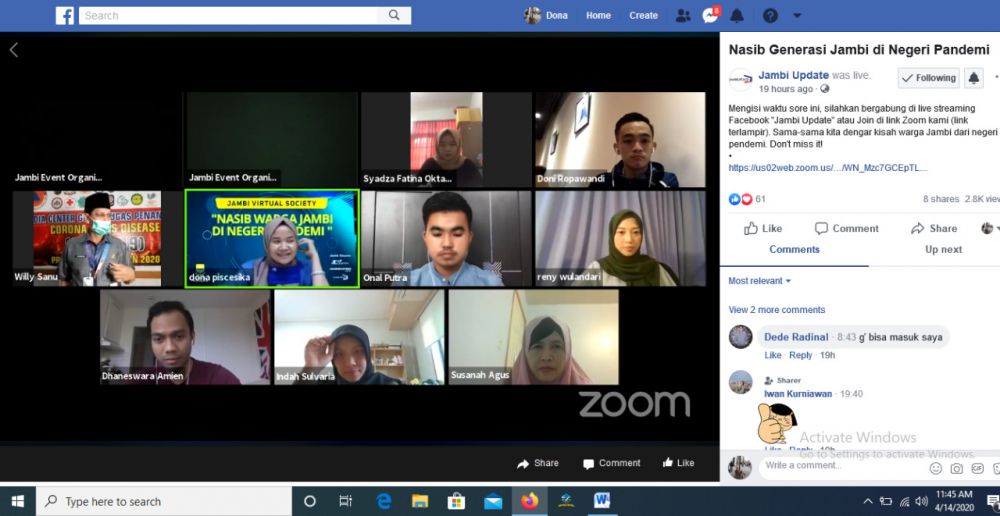The height and width of the screenshot is (516, 1000).
Task: Click the Like button below video
Action: (x=678, y=463)
